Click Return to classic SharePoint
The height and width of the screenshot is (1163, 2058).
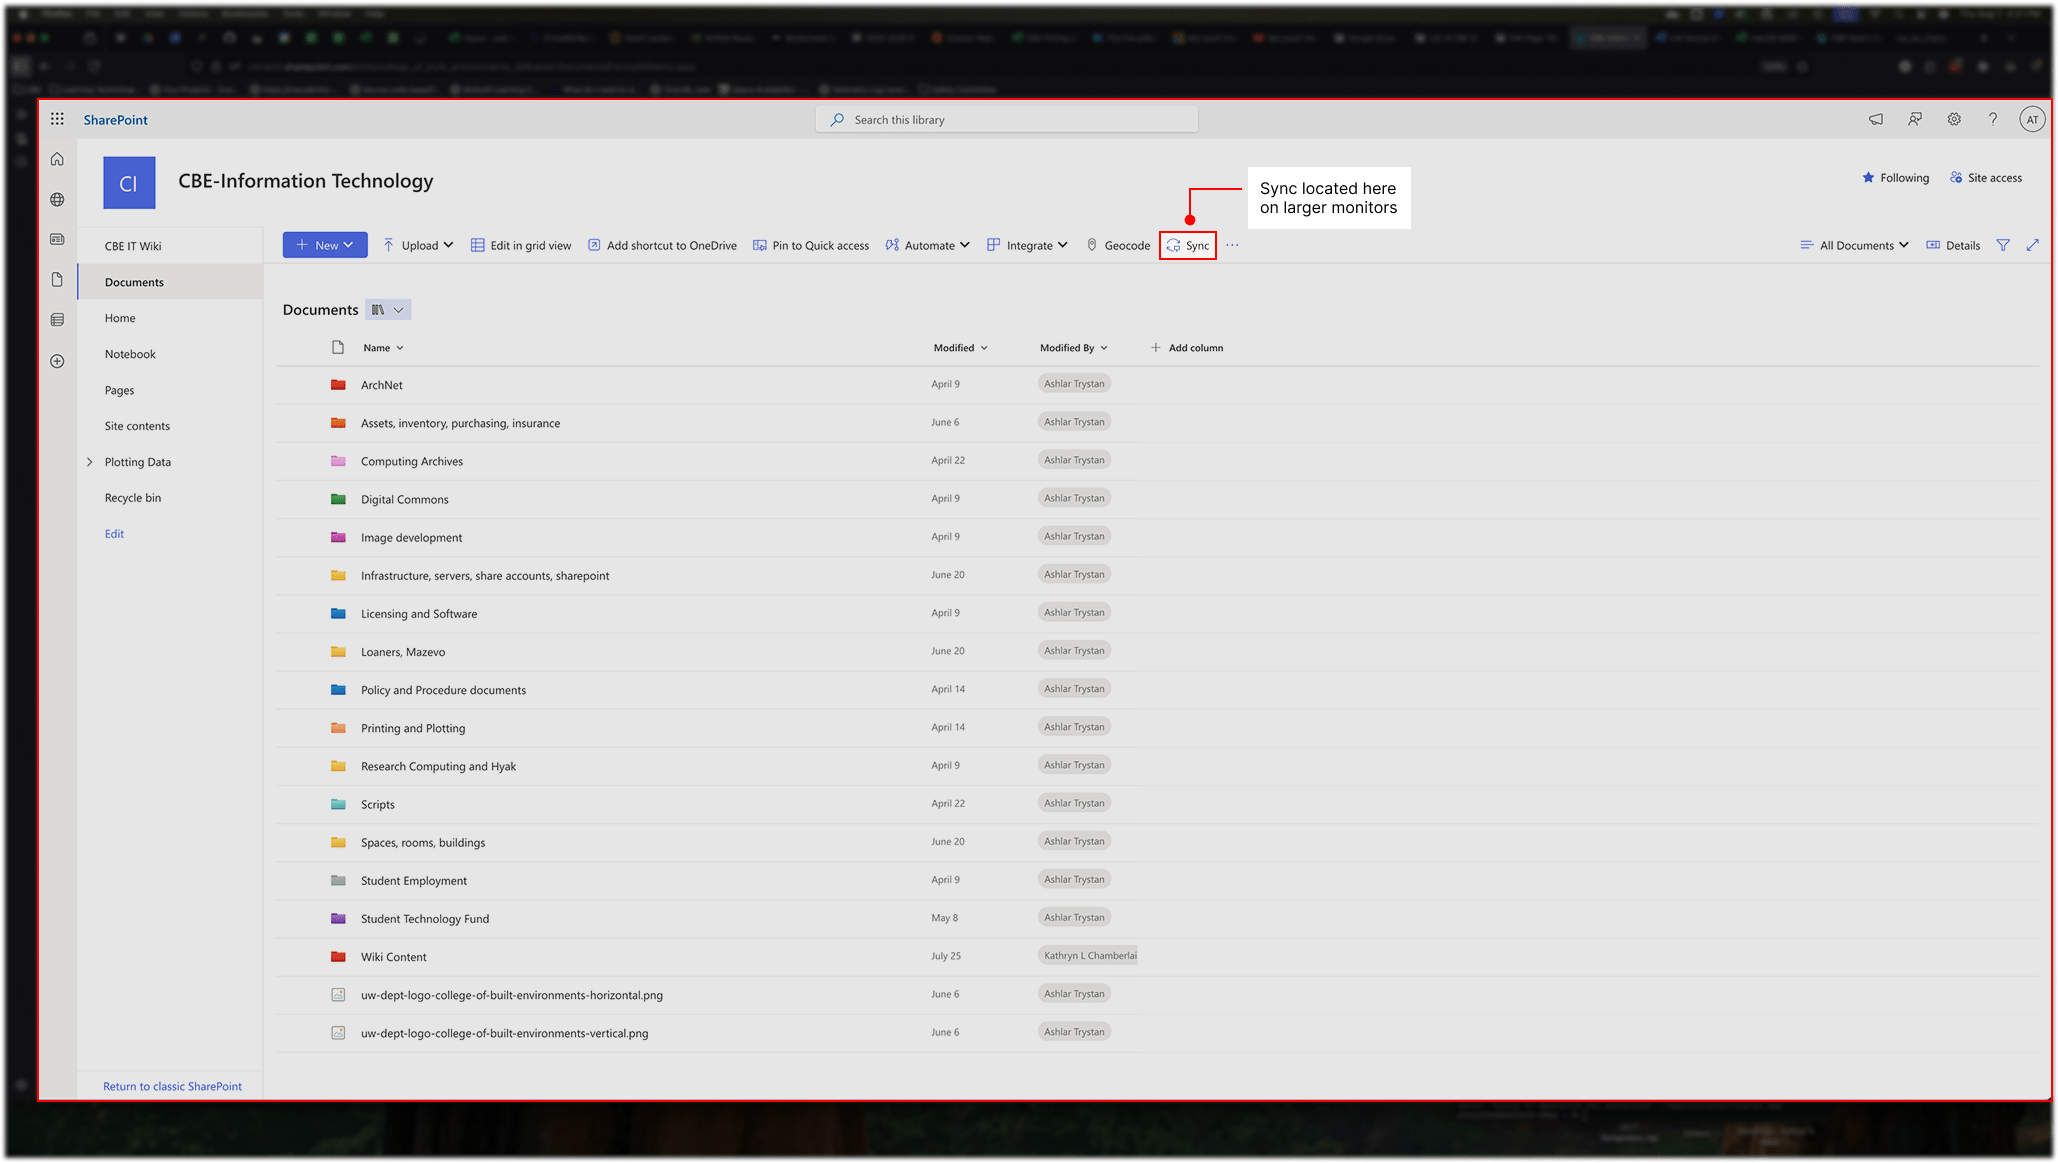(x=171, y=1086)
